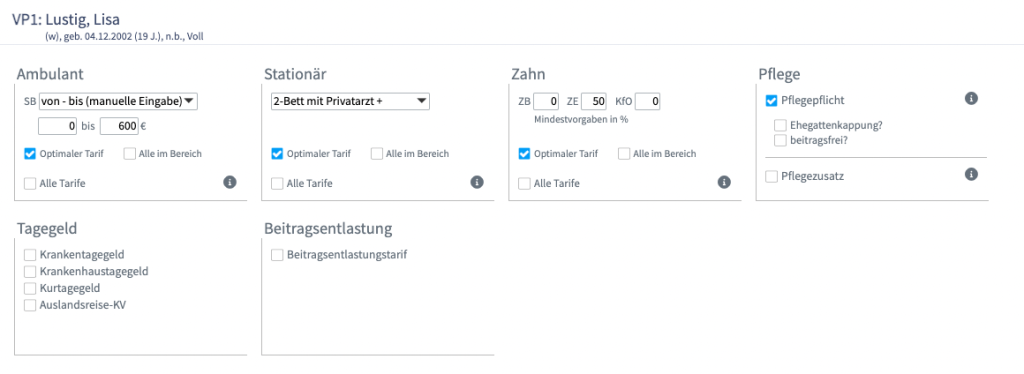
Task: Click the info icon in Ambulant section
Action: click(x=230, y=182)
